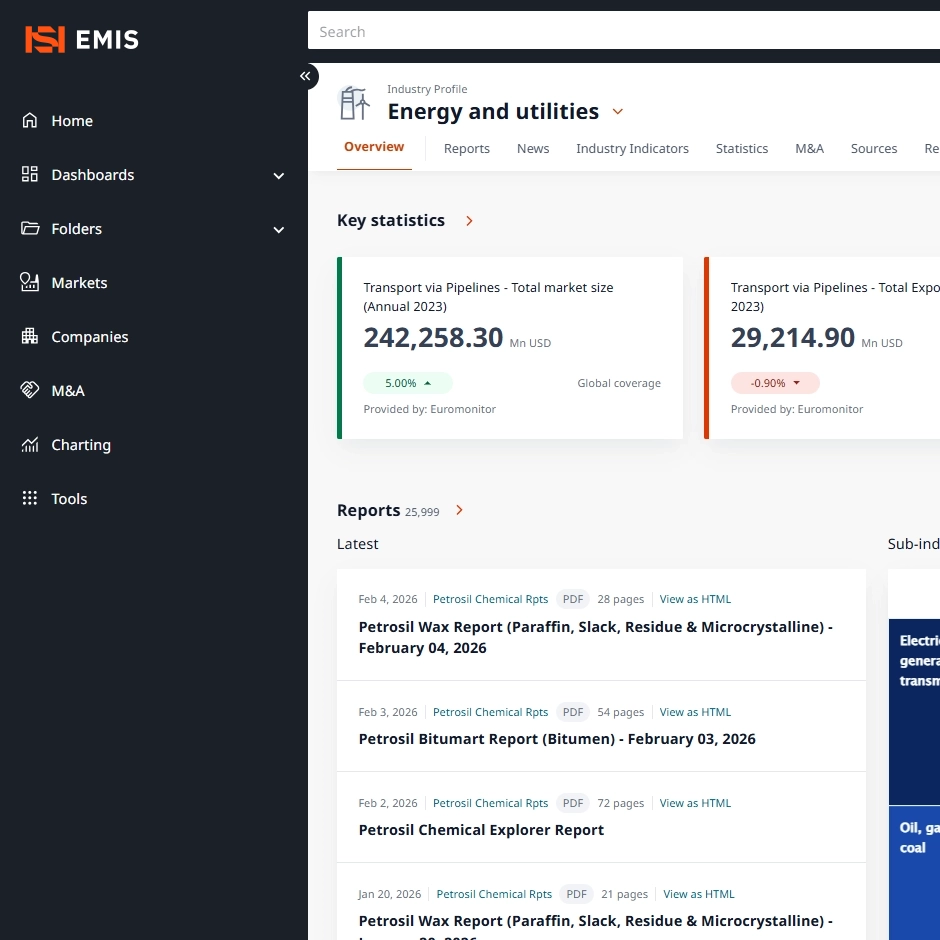Switch to the Industry Indicators tab
Image resolution: width=940 pixels, height=940 pixels.
pyautogui.click(x=632, y=149)
